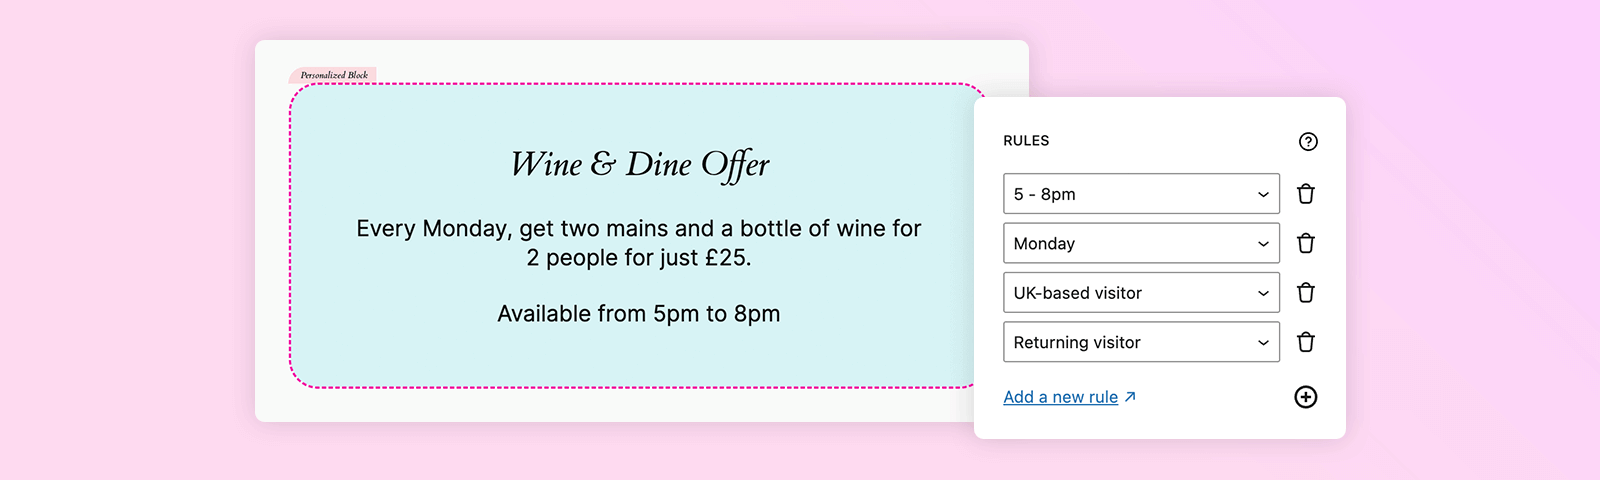Click the Every Monday offer paragraph
1600x480 pixels.
point(639,243)
